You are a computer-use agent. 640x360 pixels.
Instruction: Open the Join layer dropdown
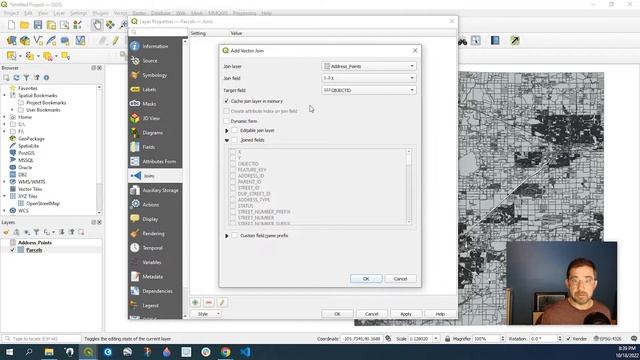pyautogui.click(x=369, y=66)
